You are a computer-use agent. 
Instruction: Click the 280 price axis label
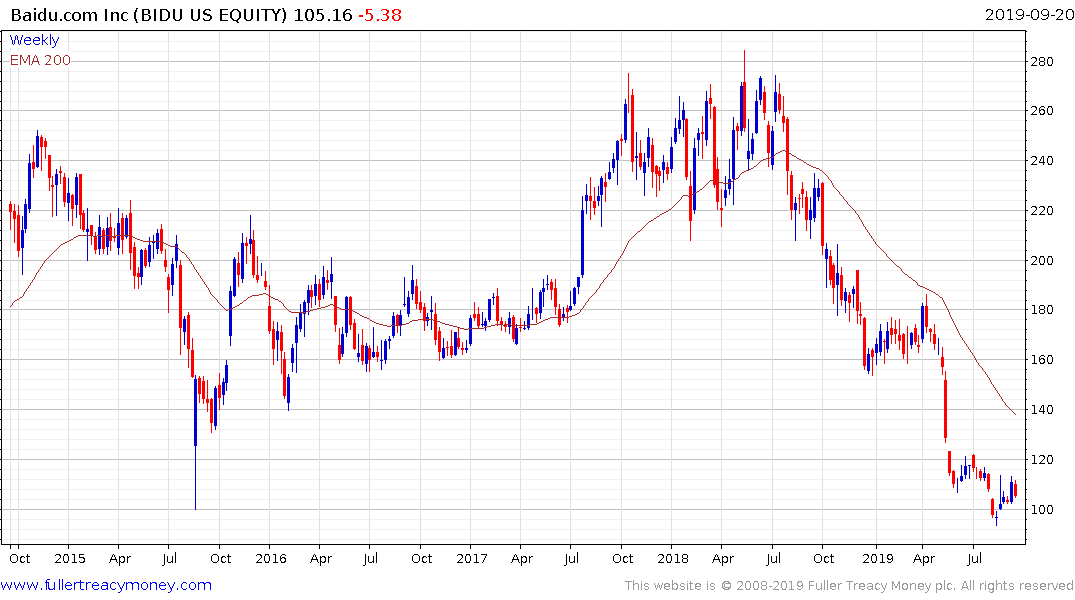pyautogui.click(x=1042, y=62)
